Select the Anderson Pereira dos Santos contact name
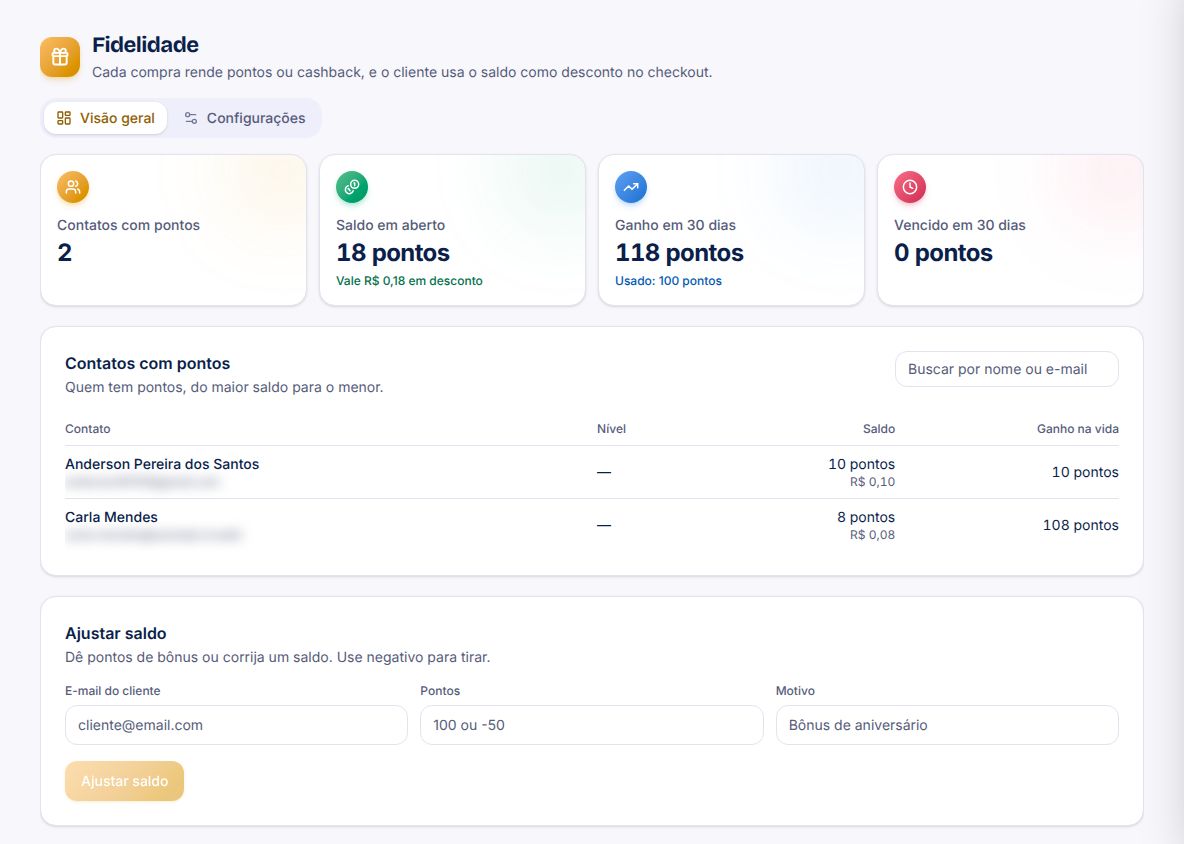This screenshot has width=1184, height=844. coord(162,464)
